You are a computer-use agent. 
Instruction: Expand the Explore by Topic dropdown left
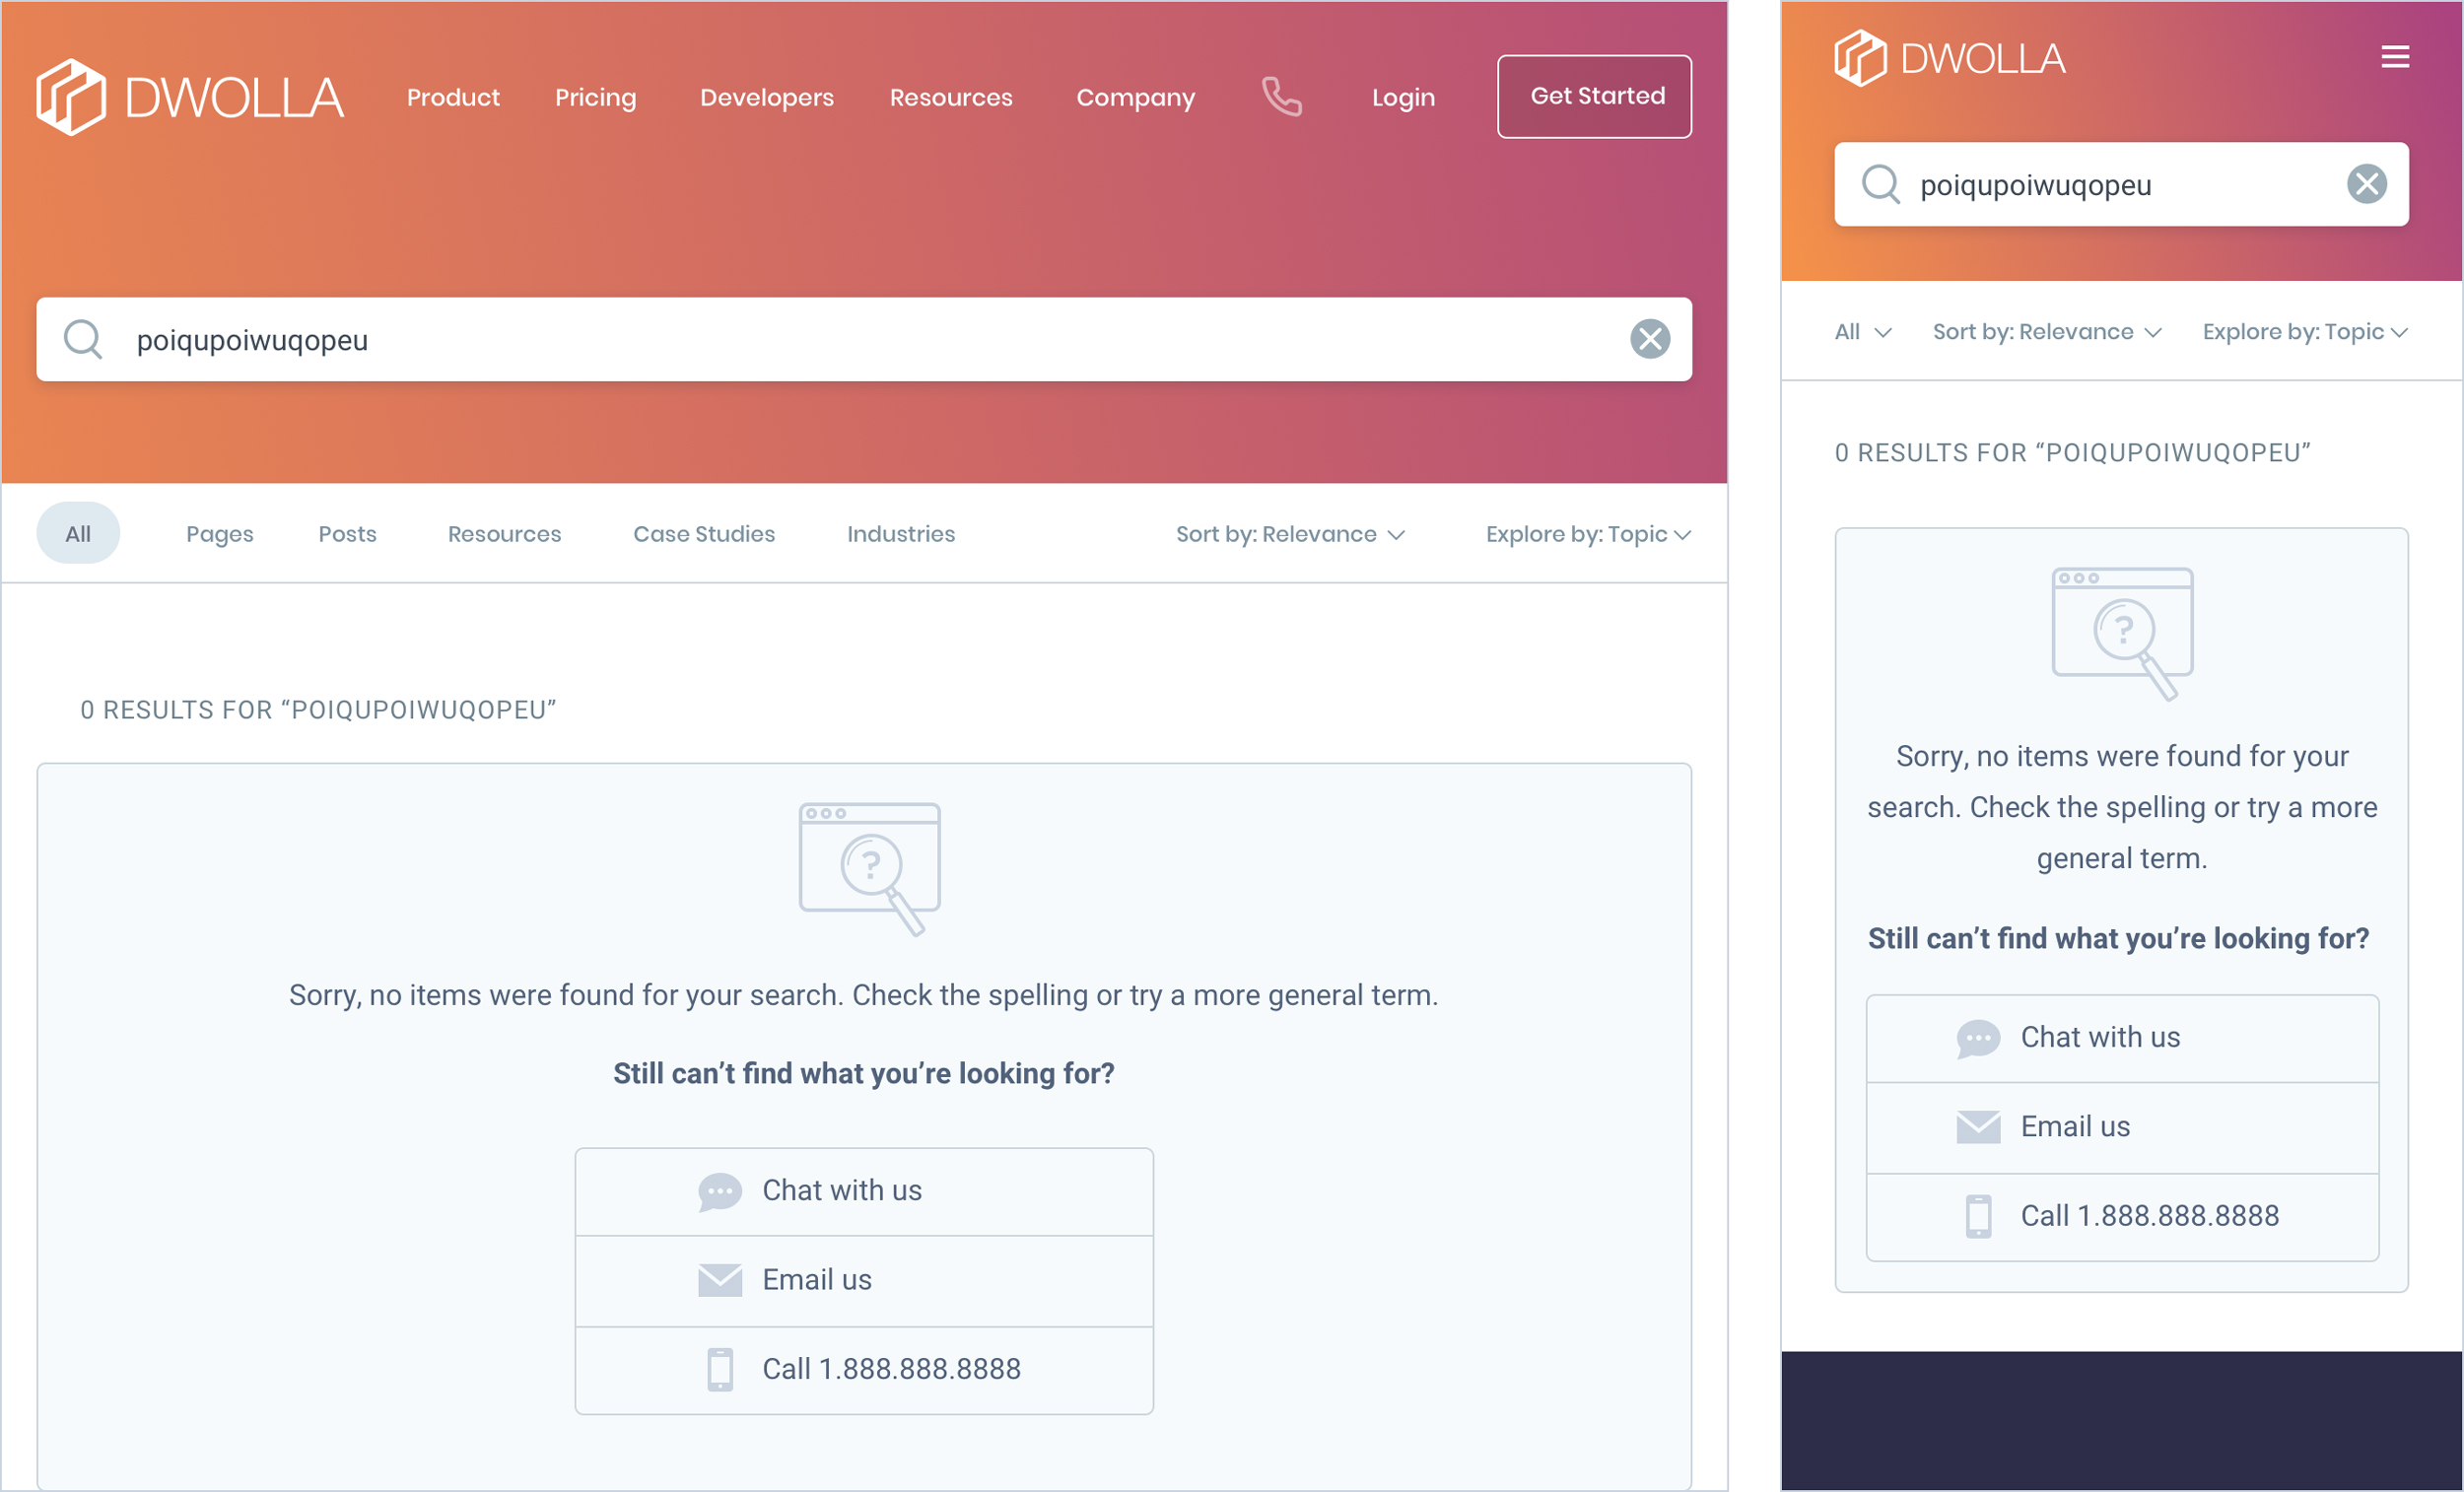pos(1586,533)
